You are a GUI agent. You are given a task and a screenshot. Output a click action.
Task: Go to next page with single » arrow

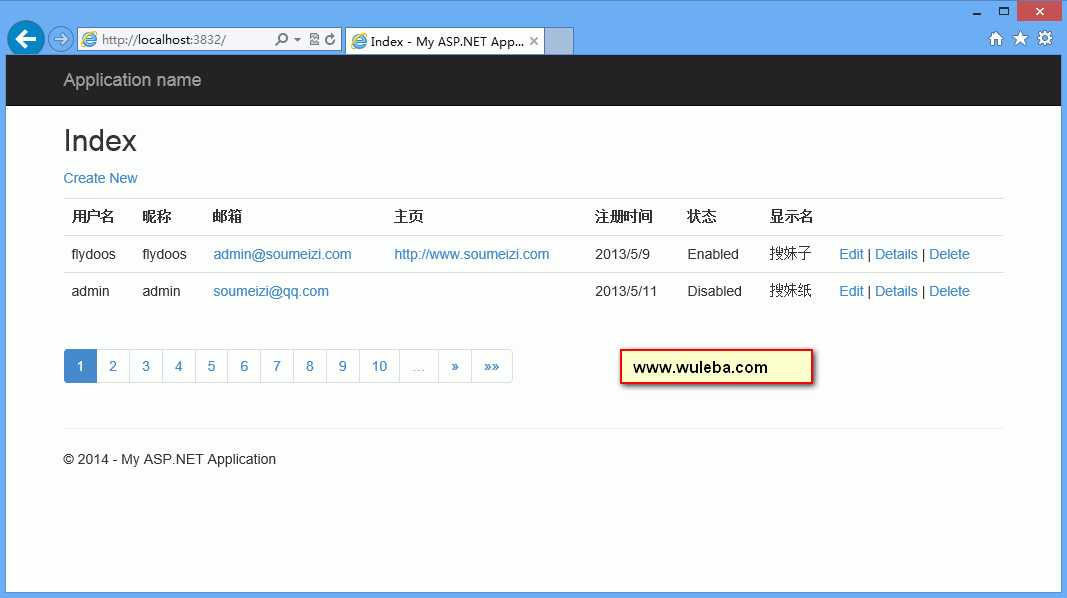pos(455,366)
